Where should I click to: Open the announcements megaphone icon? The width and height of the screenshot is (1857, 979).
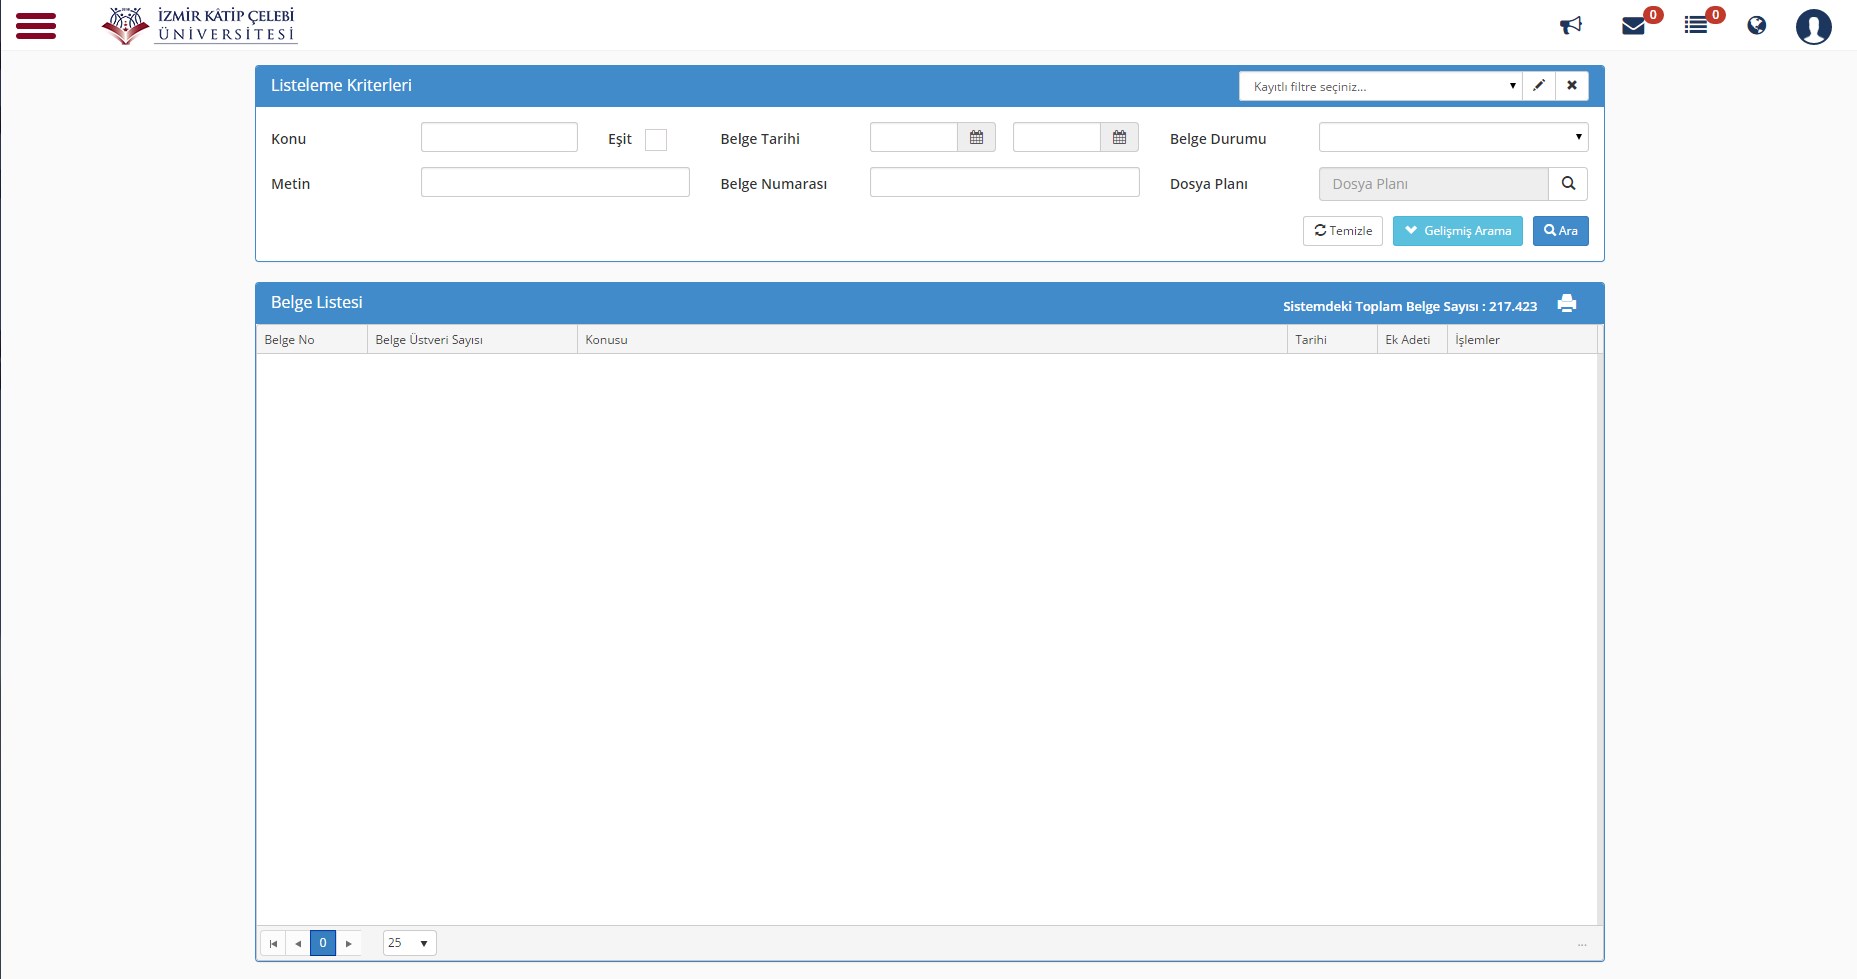coord(1571,25)
